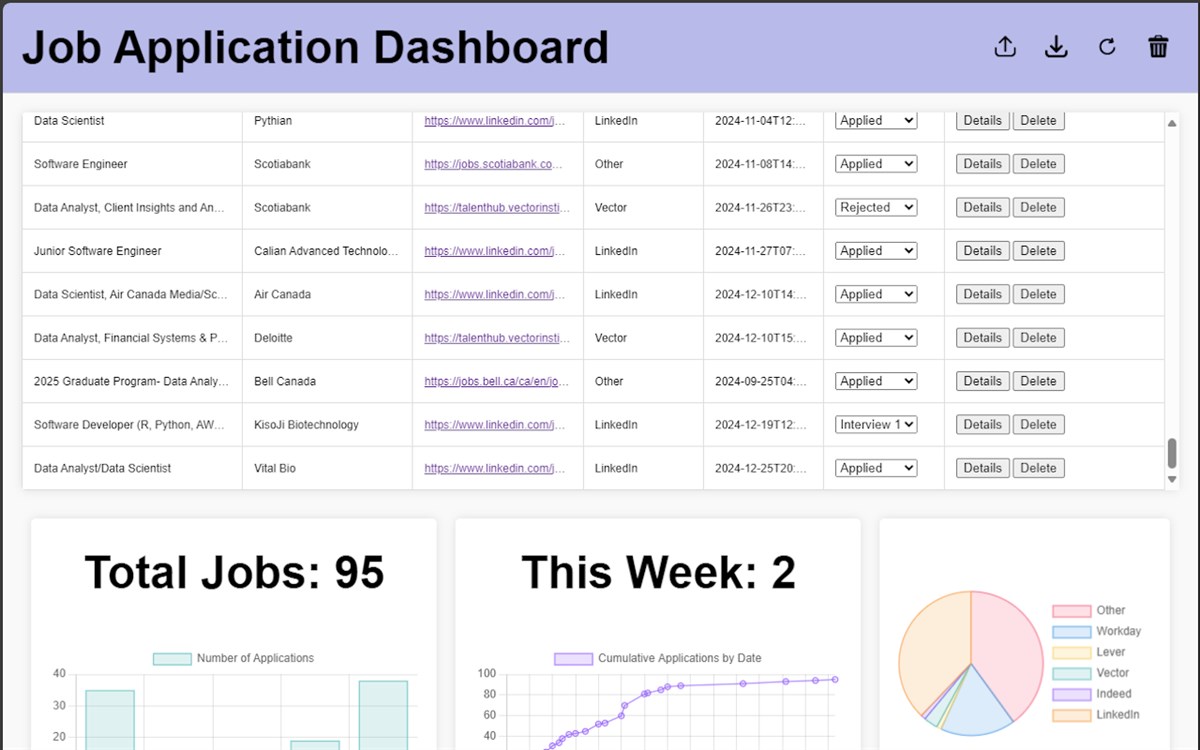The width and height of the screenshot is (1200, 750).
Task: Click the download icon in header
Action: pyautogui.click(x=1056, y=47)
